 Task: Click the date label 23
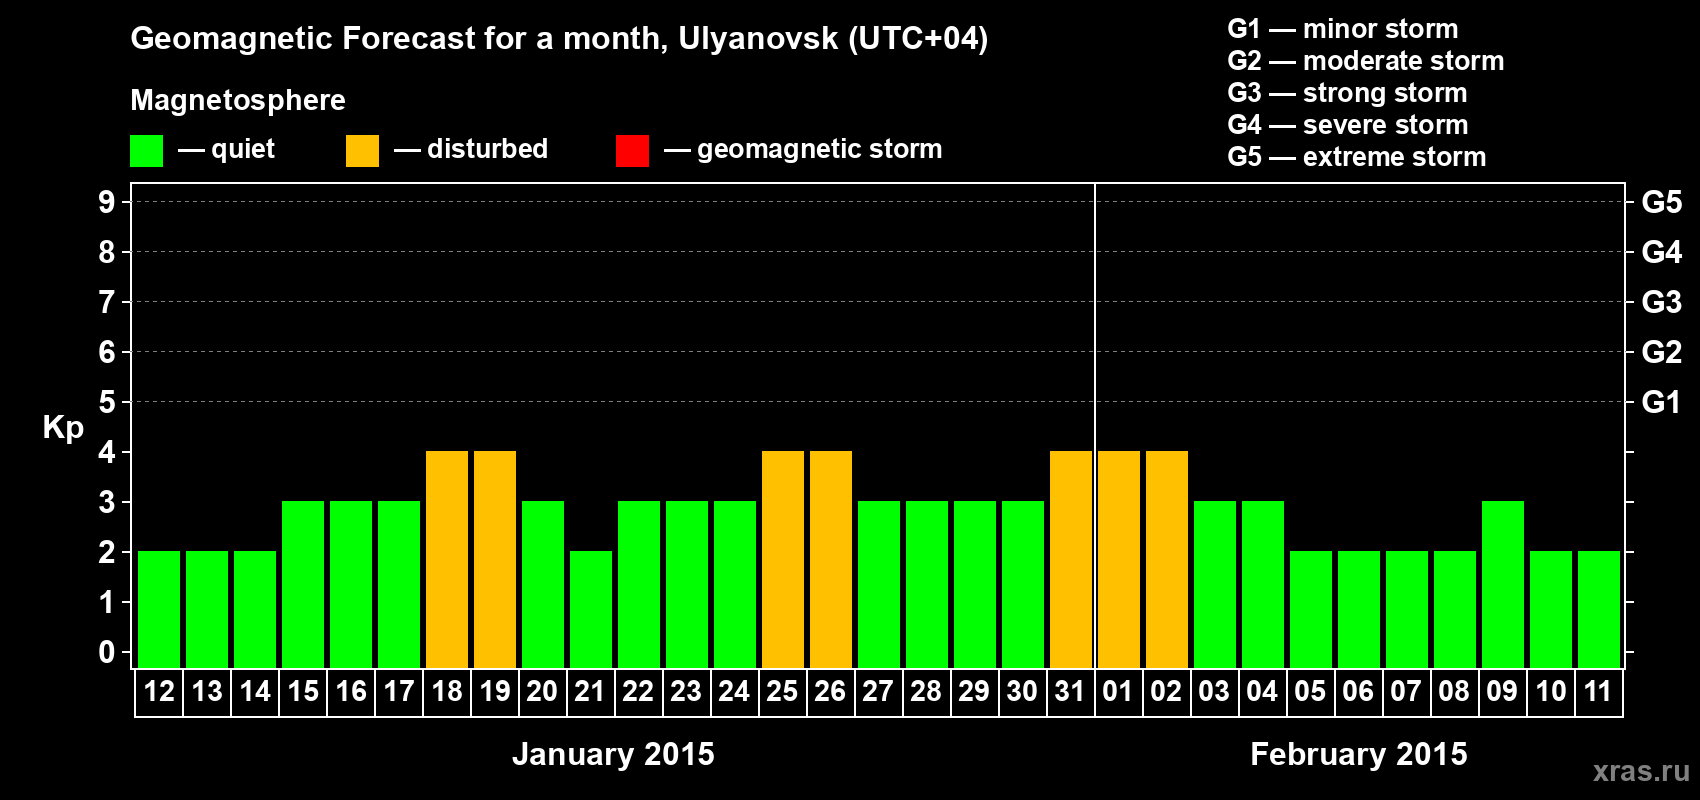click(686, 691)
